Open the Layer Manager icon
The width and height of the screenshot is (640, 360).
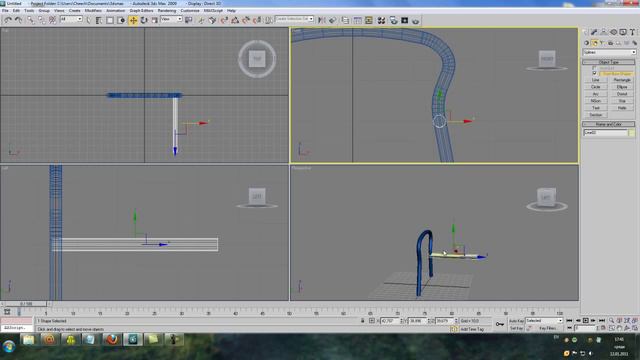click(x=345, y=20)
